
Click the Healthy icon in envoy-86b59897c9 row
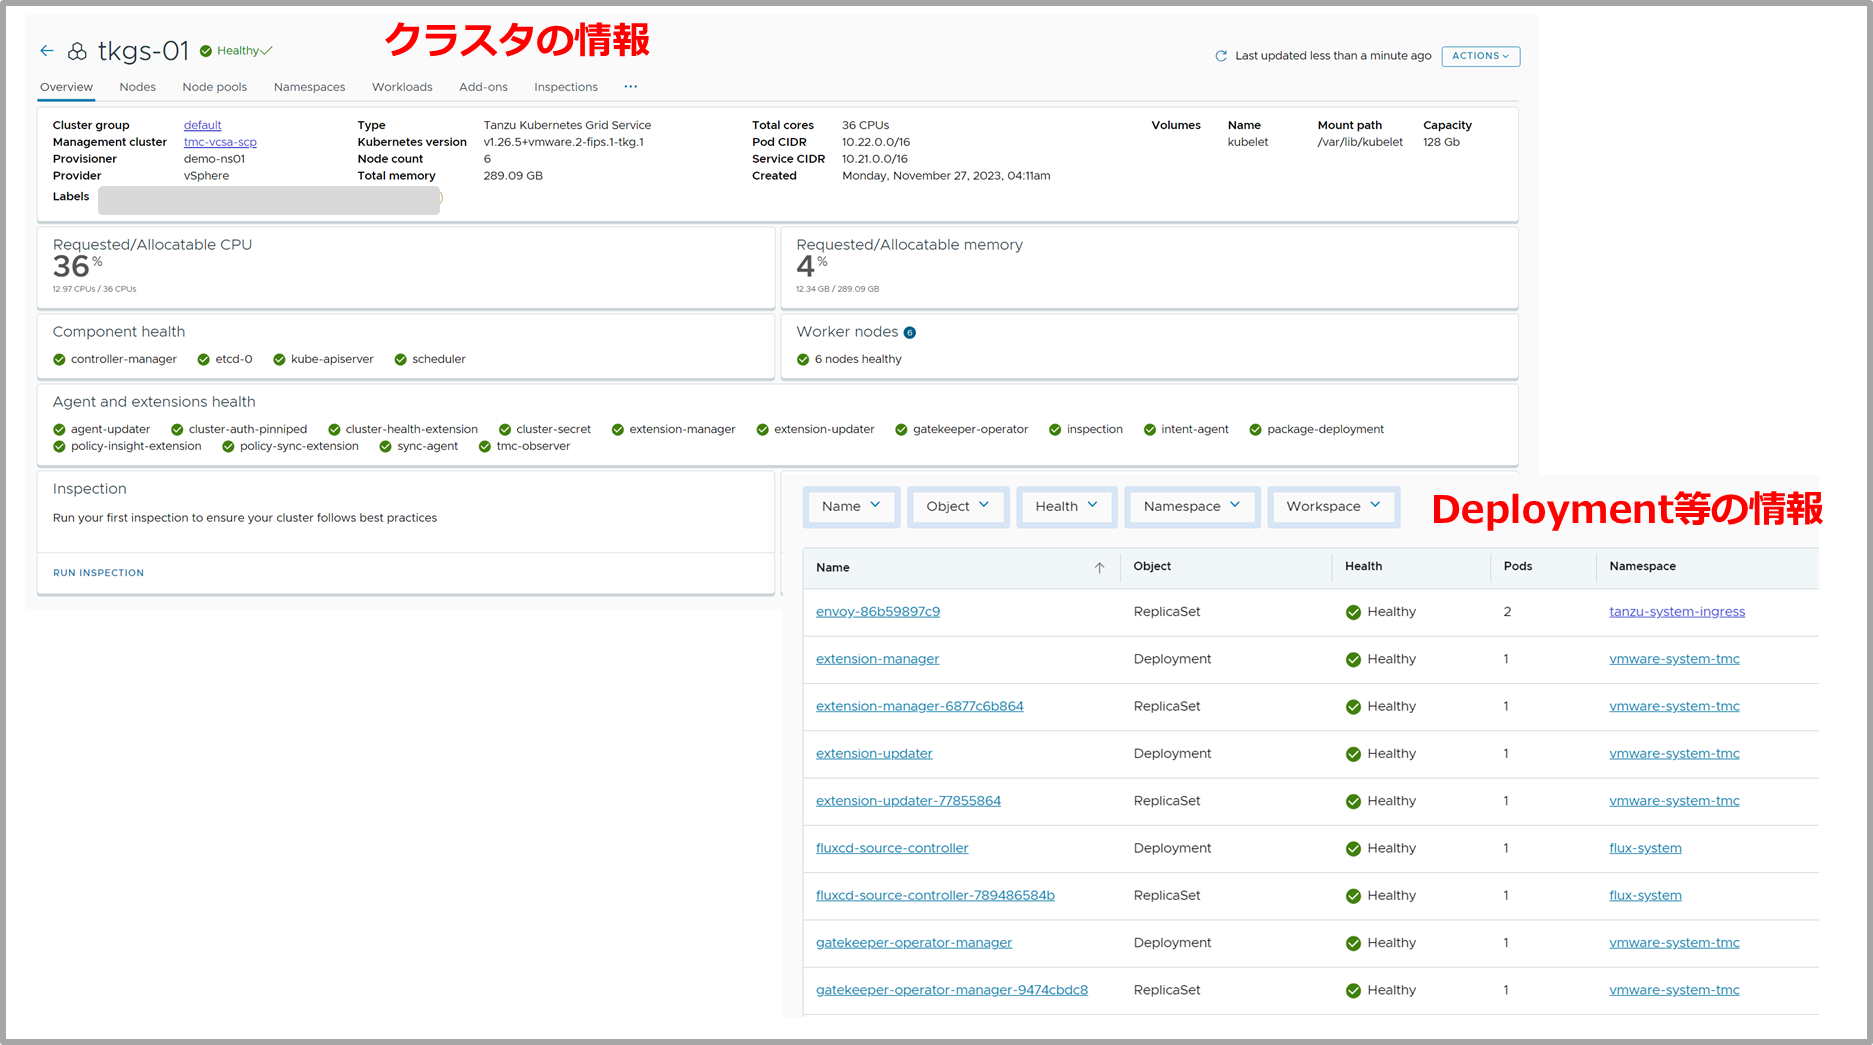click(x=1352, y=612)
